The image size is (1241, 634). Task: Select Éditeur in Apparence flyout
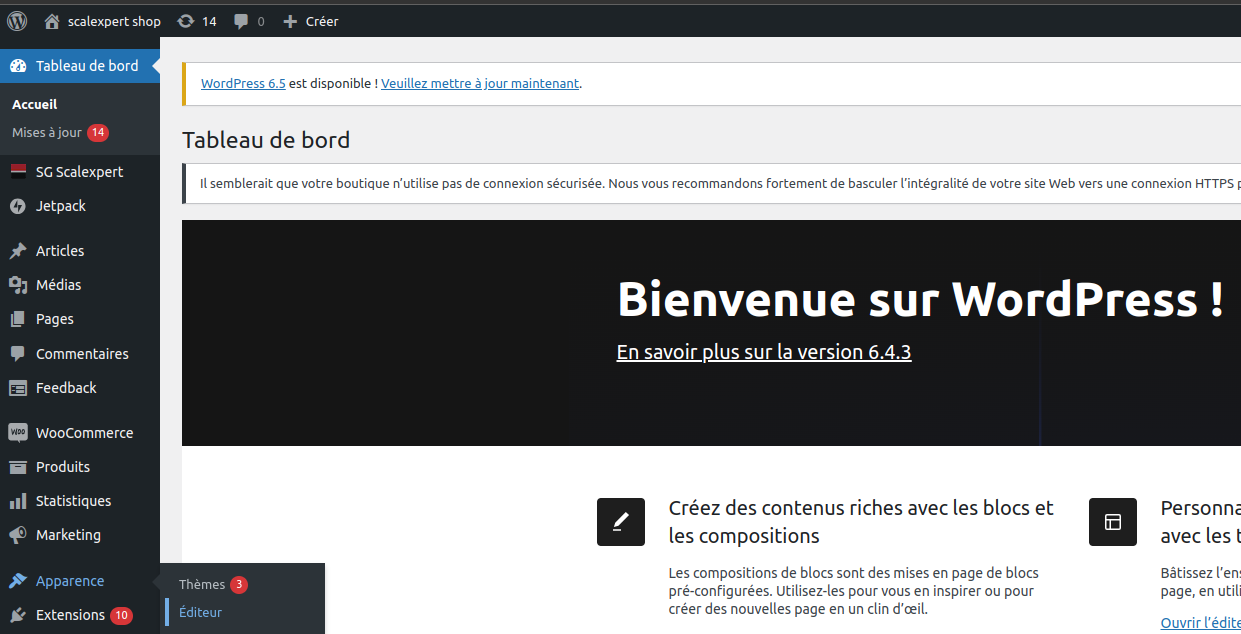(200, 612)
